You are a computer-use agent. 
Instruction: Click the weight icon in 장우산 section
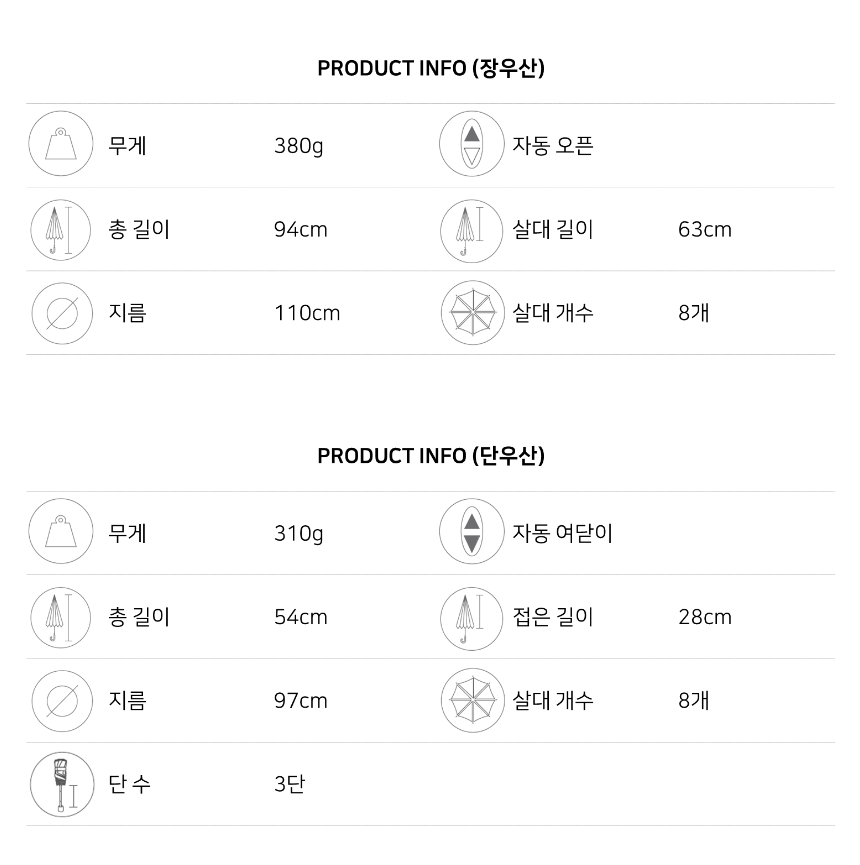tap(61, 144)
